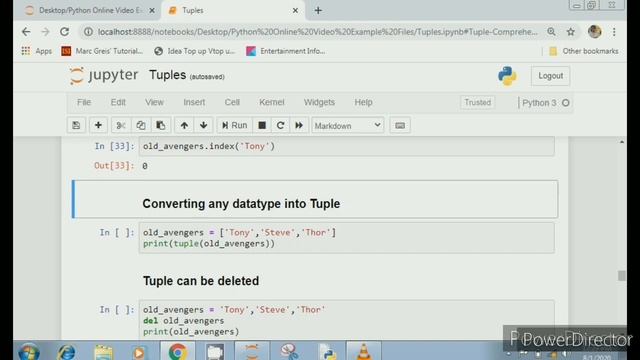Select the Tuple can be deleted heading

201,281
